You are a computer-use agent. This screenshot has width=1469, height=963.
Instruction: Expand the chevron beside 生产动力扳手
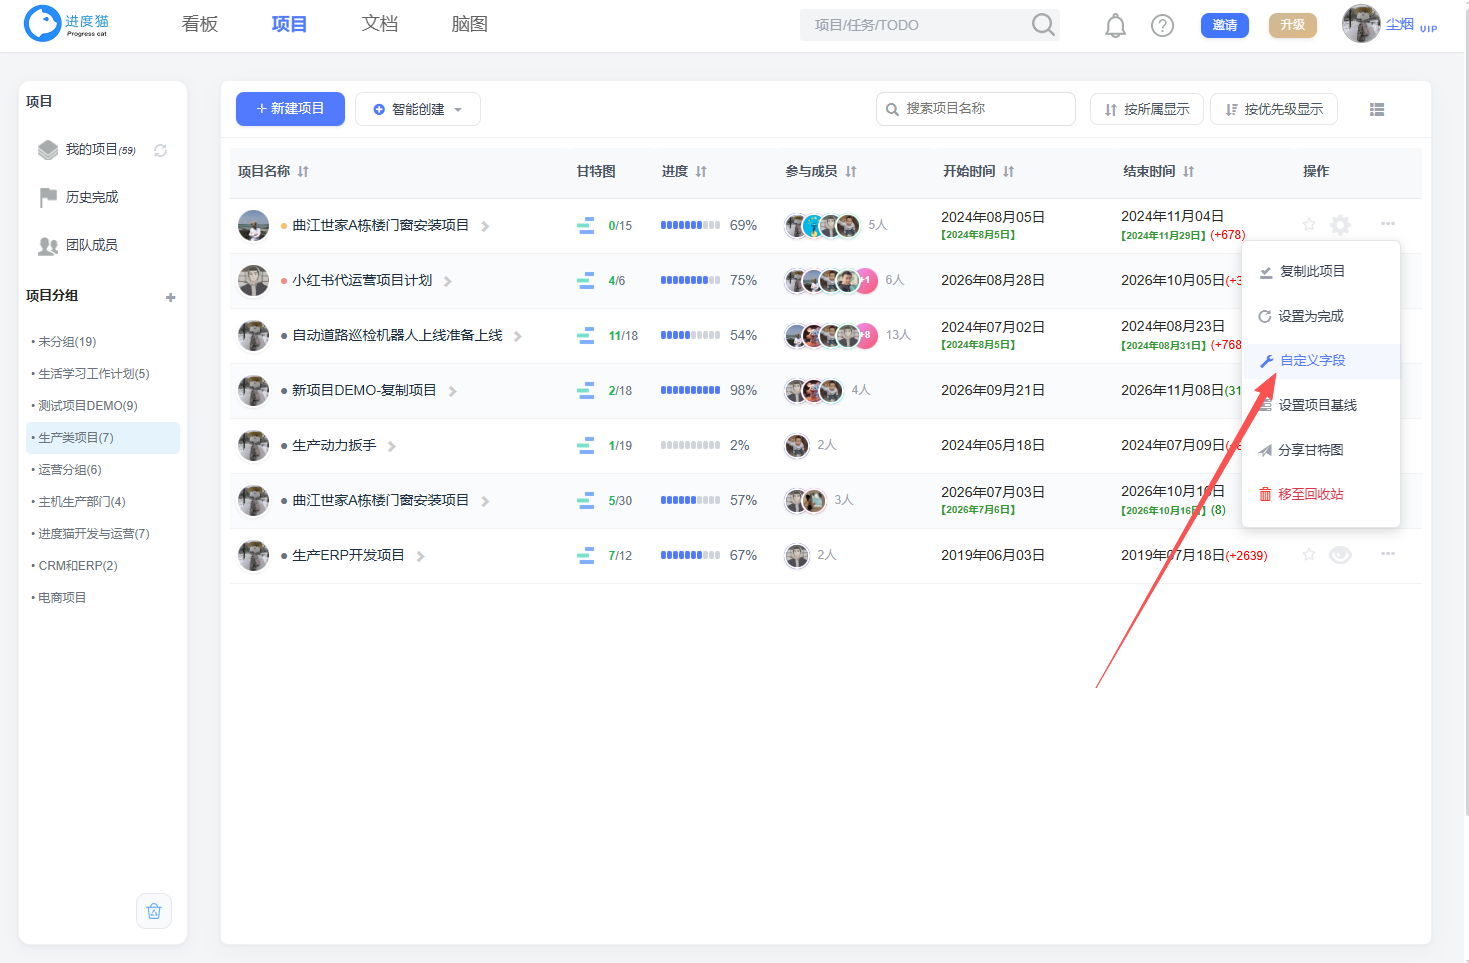click(392, 447)
